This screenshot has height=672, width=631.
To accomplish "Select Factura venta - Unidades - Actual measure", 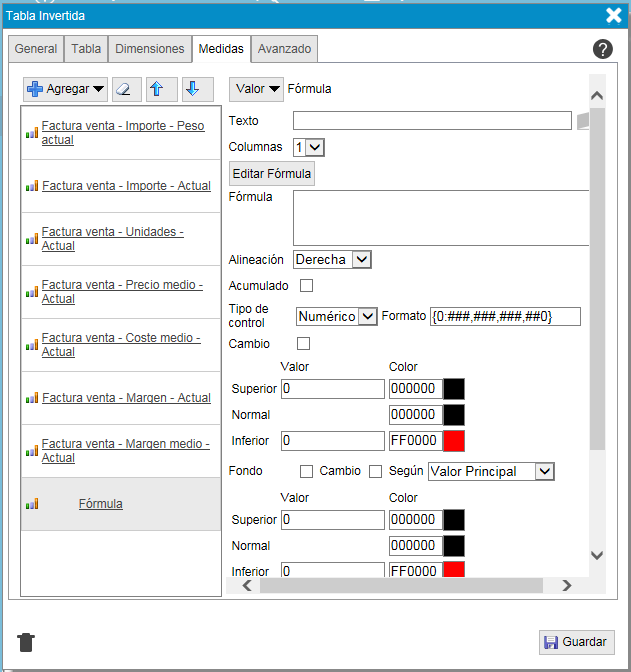I will point(112,238).
